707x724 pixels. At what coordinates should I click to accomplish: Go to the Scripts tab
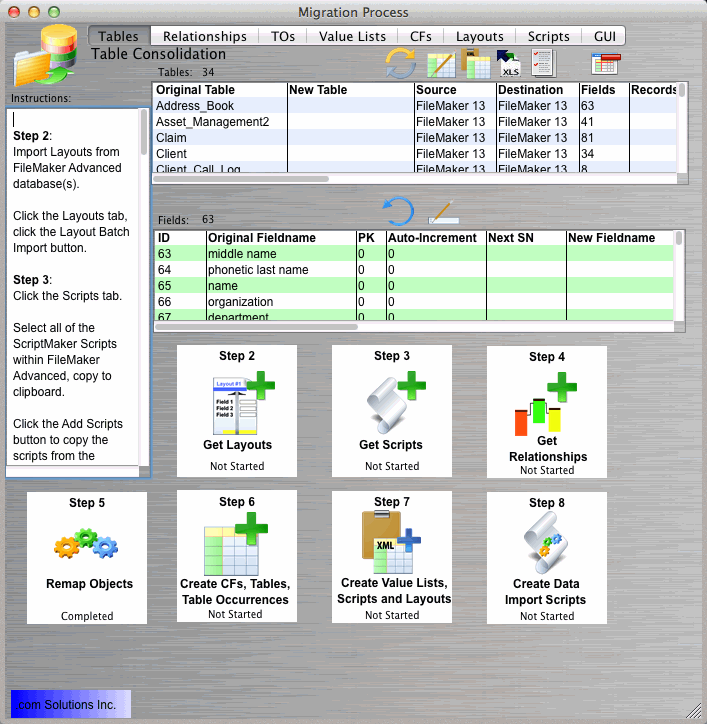click(x=549, y=36)
